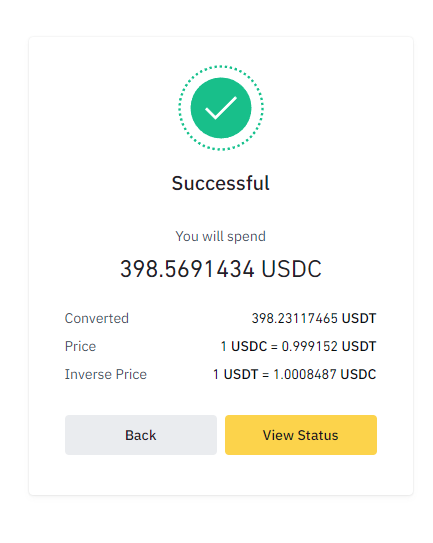
Task: Click the green success checkmark icon
Action: [221, 108]
